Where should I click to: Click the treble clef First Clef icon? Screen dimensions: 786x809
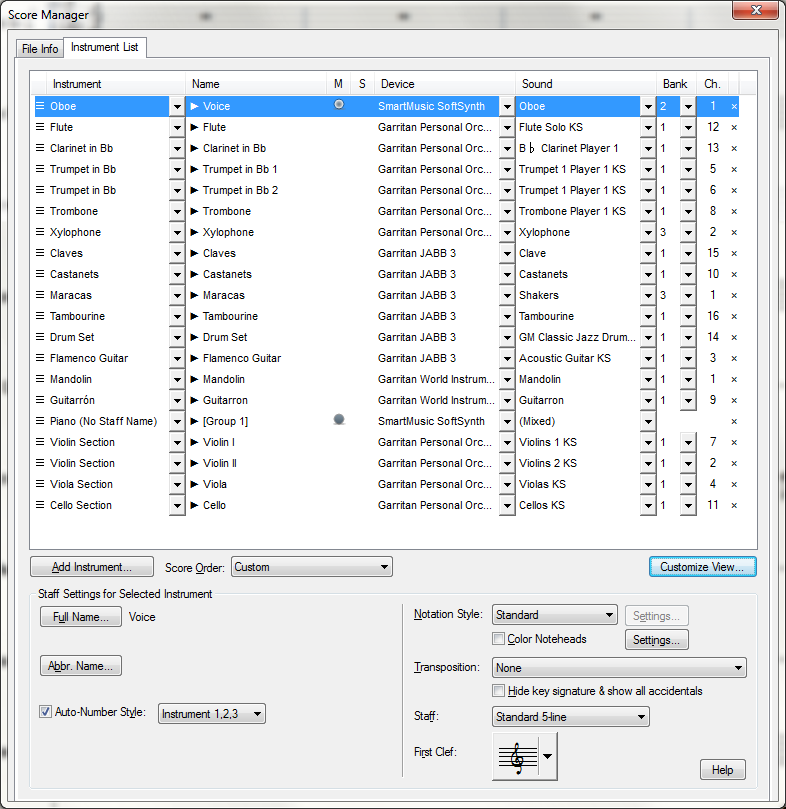coord(517,757)
